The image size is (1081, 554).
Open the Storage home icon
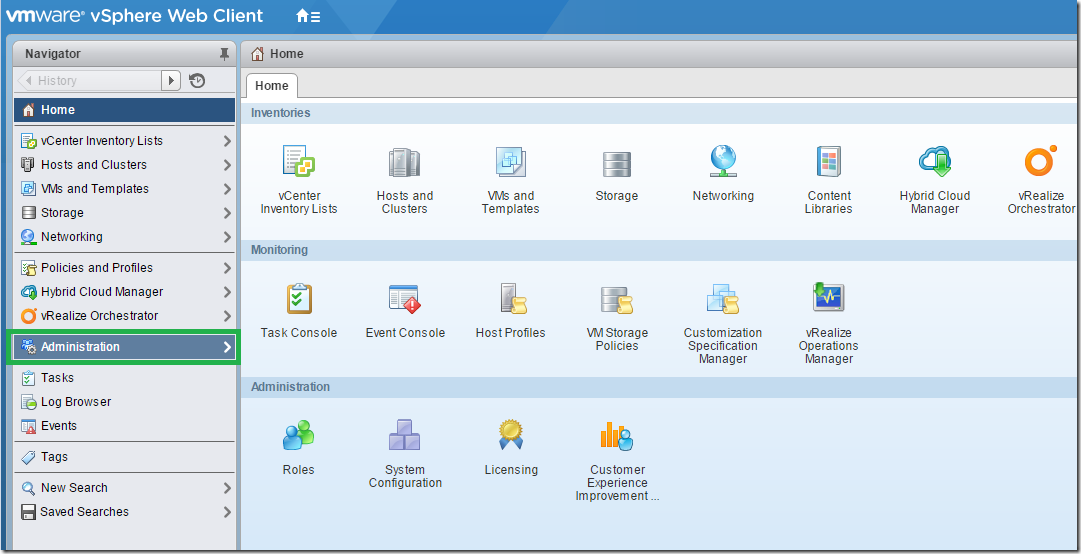tap(616, 164)
